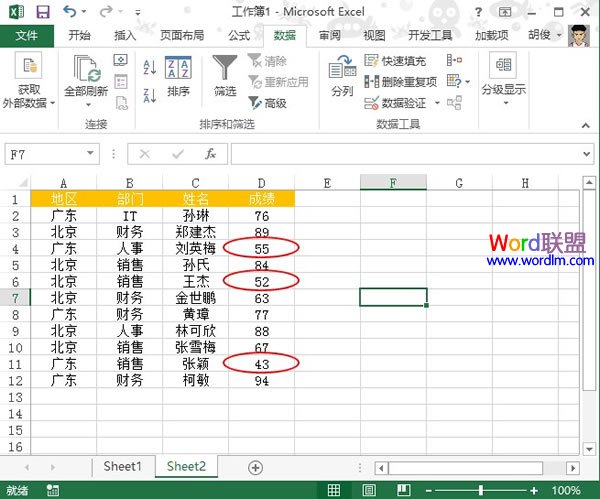The width and height of the screenshot is (600, 499).
Task: Open the File tab
Action: 27,36
